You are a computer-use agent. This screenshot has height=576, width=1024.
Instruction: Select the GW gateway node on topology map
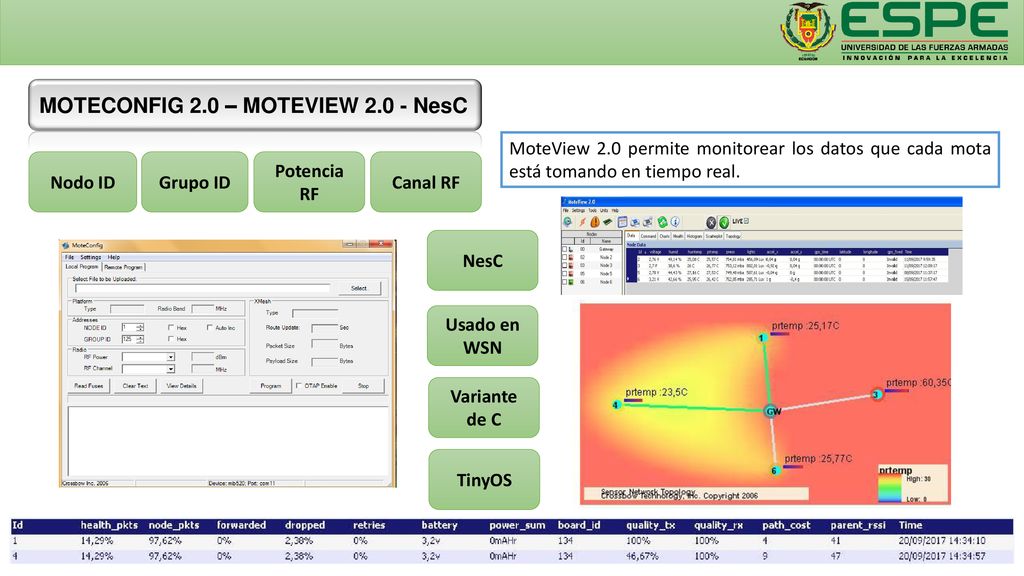coord(772,411)
